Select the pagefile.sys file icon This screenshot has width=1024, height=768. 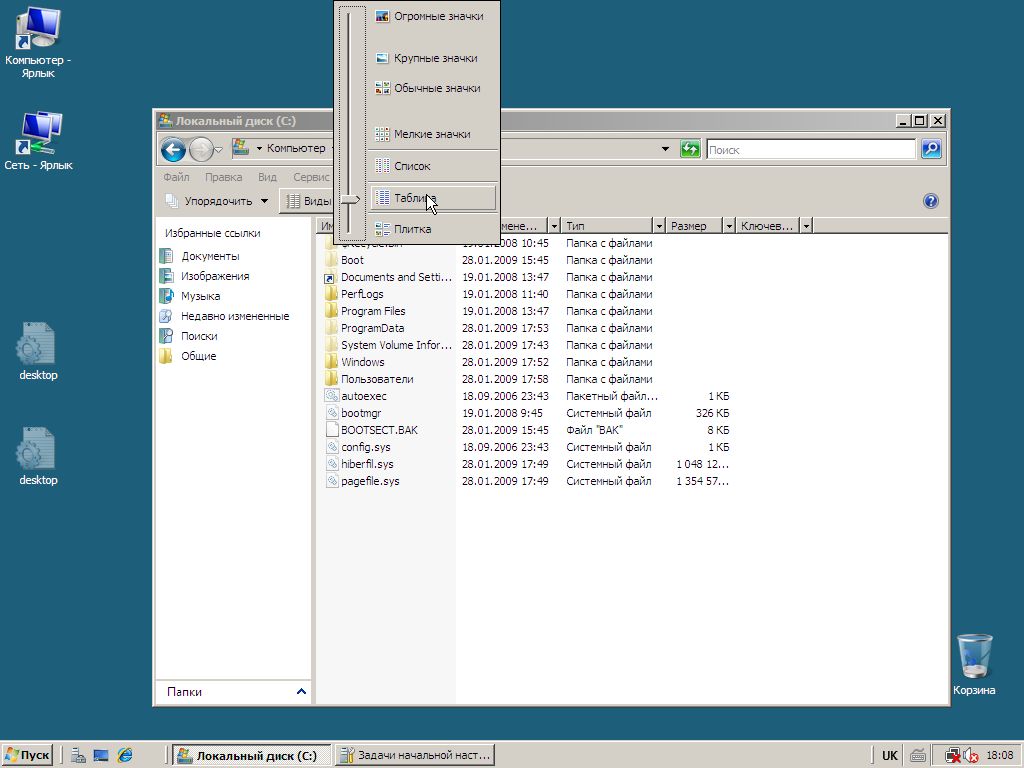click(x=332, y=481)
